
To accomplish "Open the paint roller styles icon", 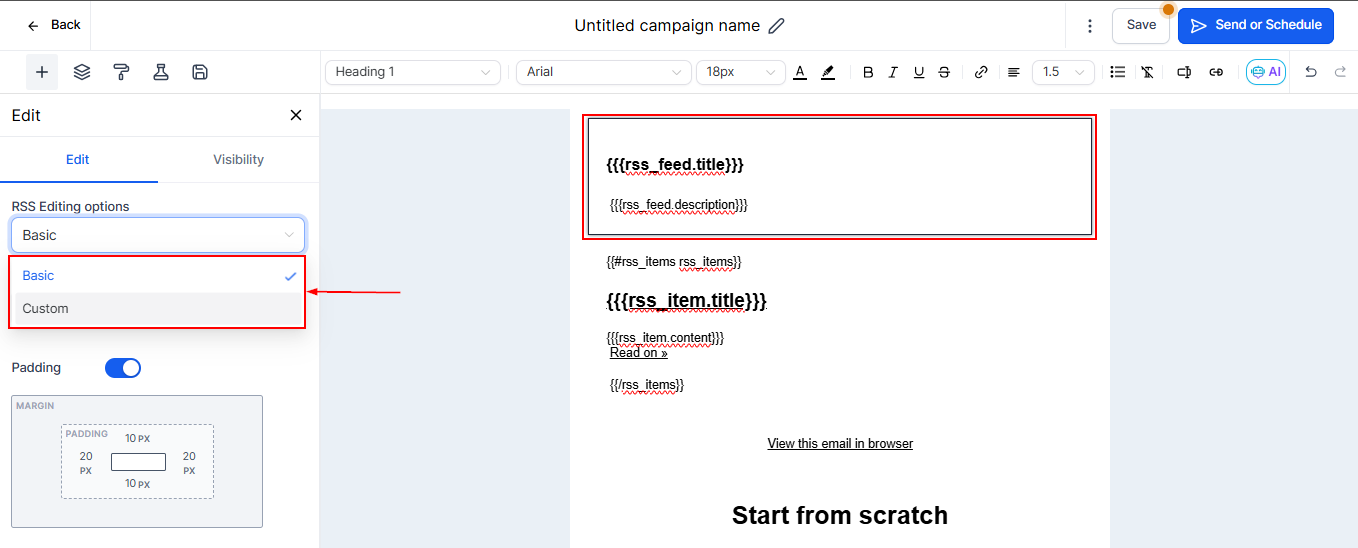I will point(121,72).
